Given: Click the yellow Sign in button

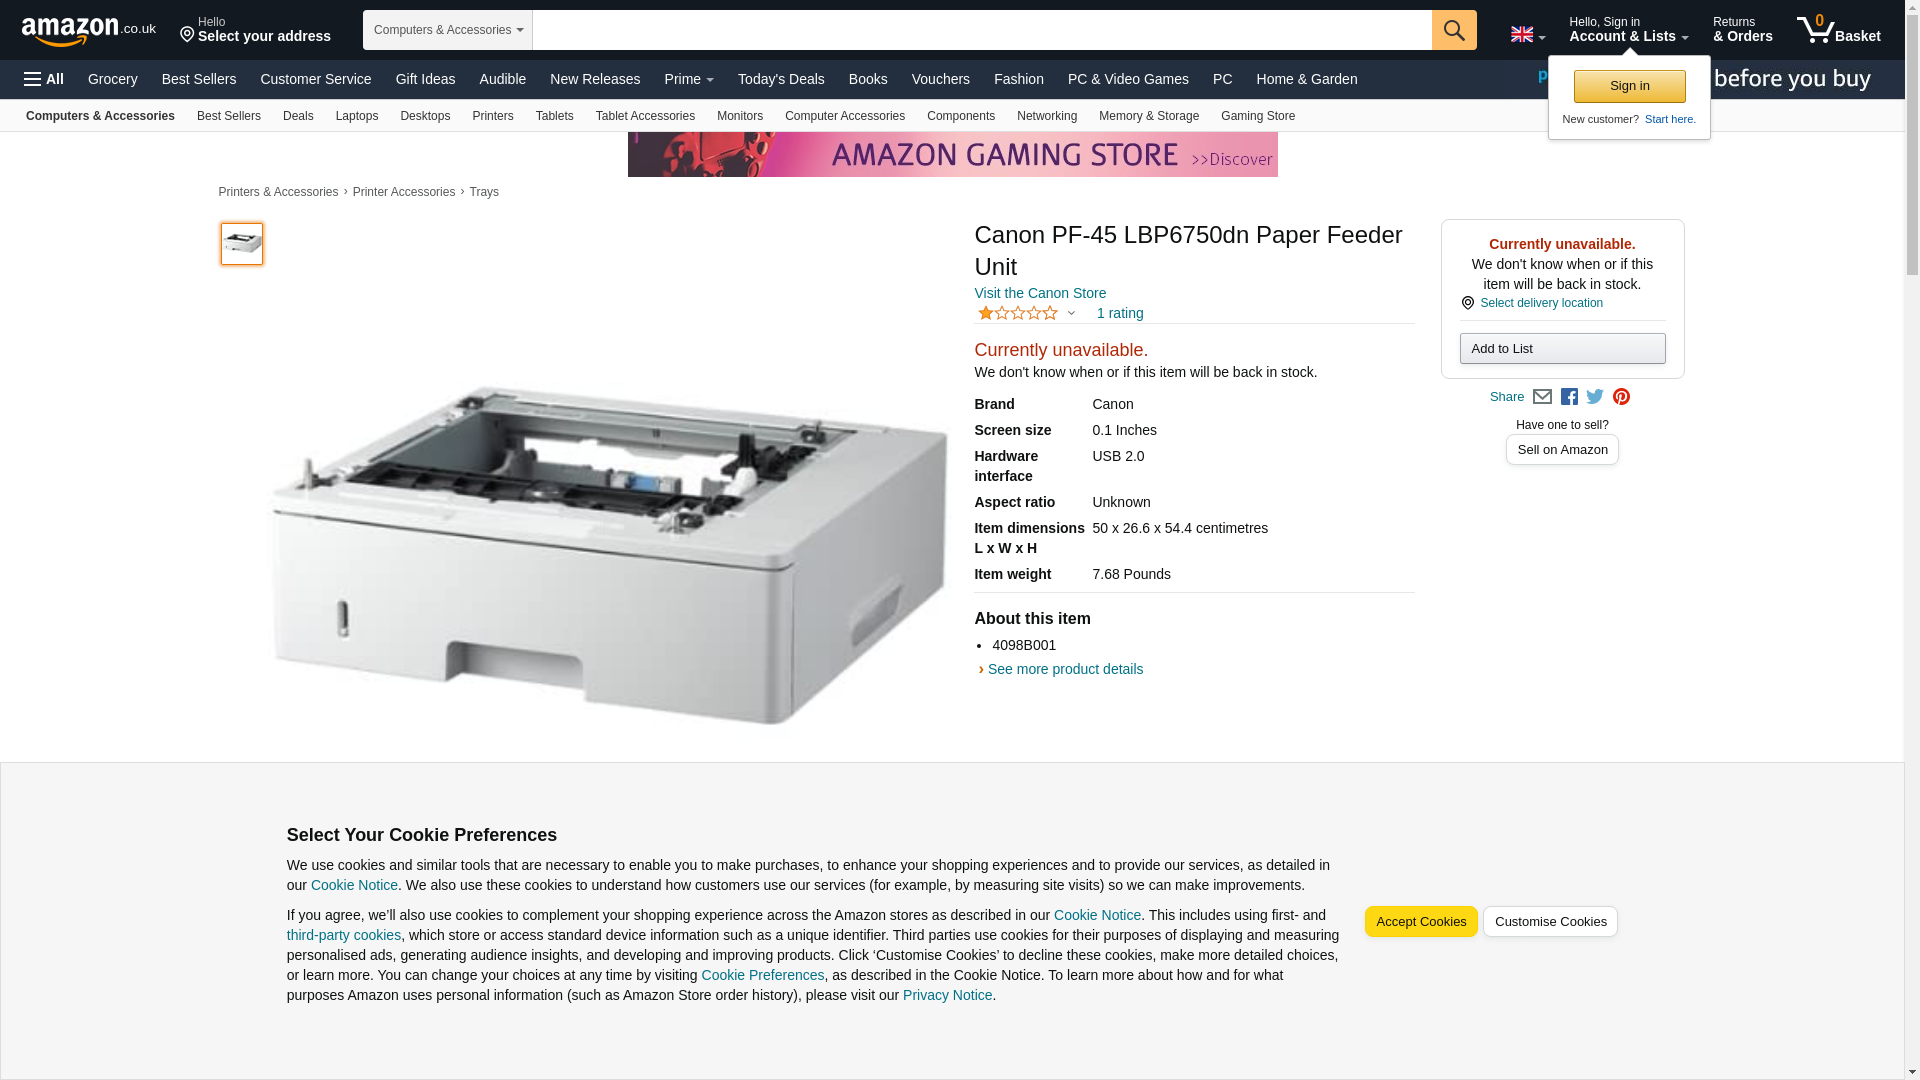Looking at the screenshot, I should click(x=1629, y=86).
